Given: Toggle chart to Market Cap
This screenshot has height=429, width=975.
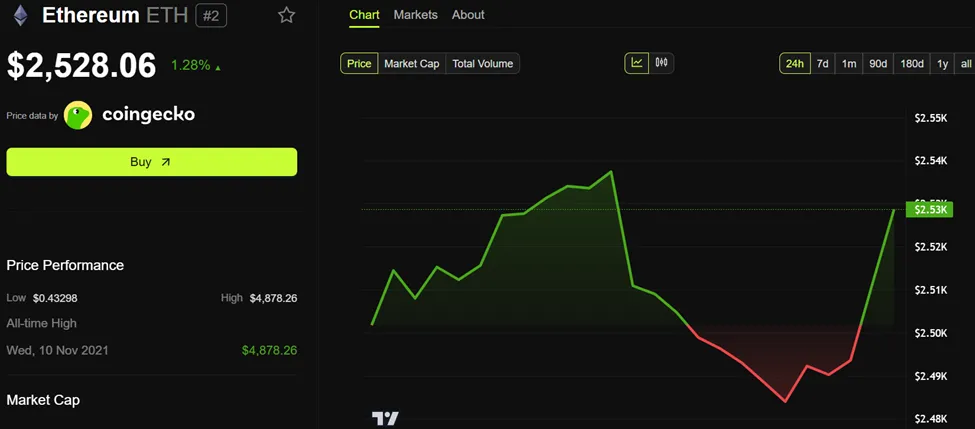Looking at the screenshot, I should coord(412,63).
